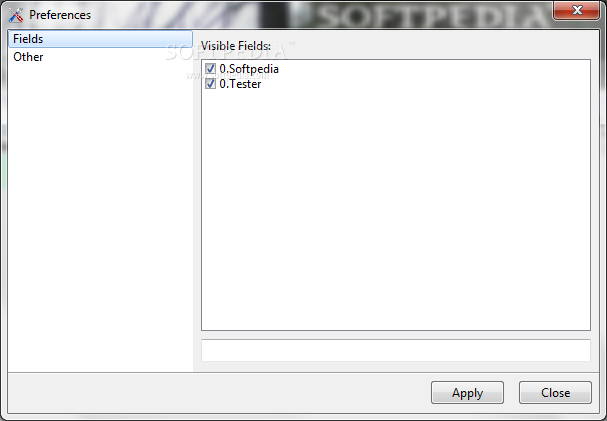Click the Preferences tools icon in title bar

pyautogui.click(x=16, y=15)
